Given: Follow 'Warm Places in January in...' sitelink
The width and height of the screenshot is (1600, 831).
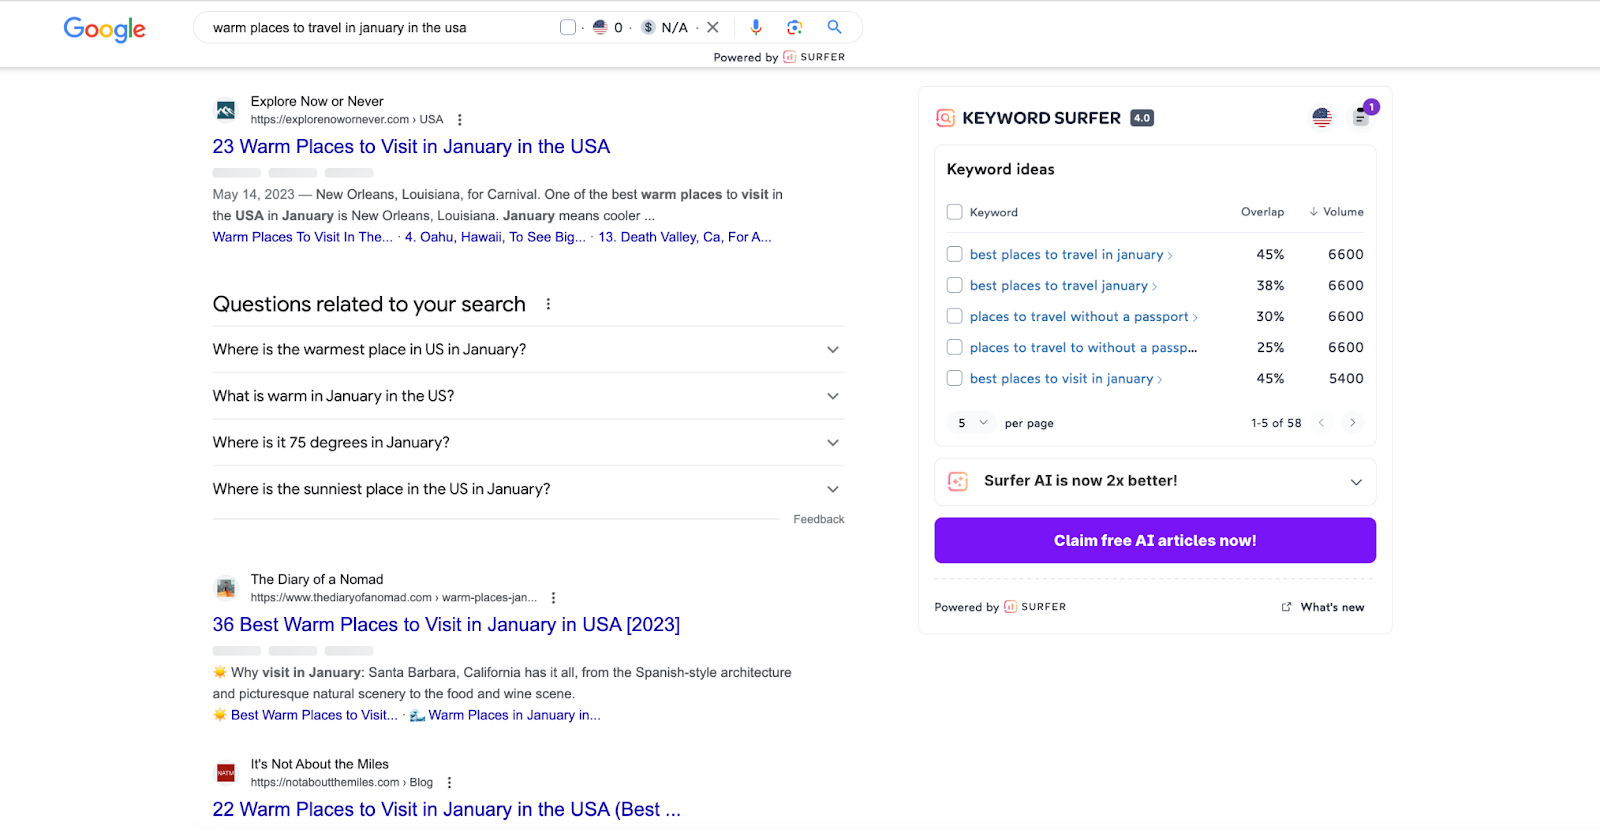Looking at the screenshot, I should click(514, 715).
